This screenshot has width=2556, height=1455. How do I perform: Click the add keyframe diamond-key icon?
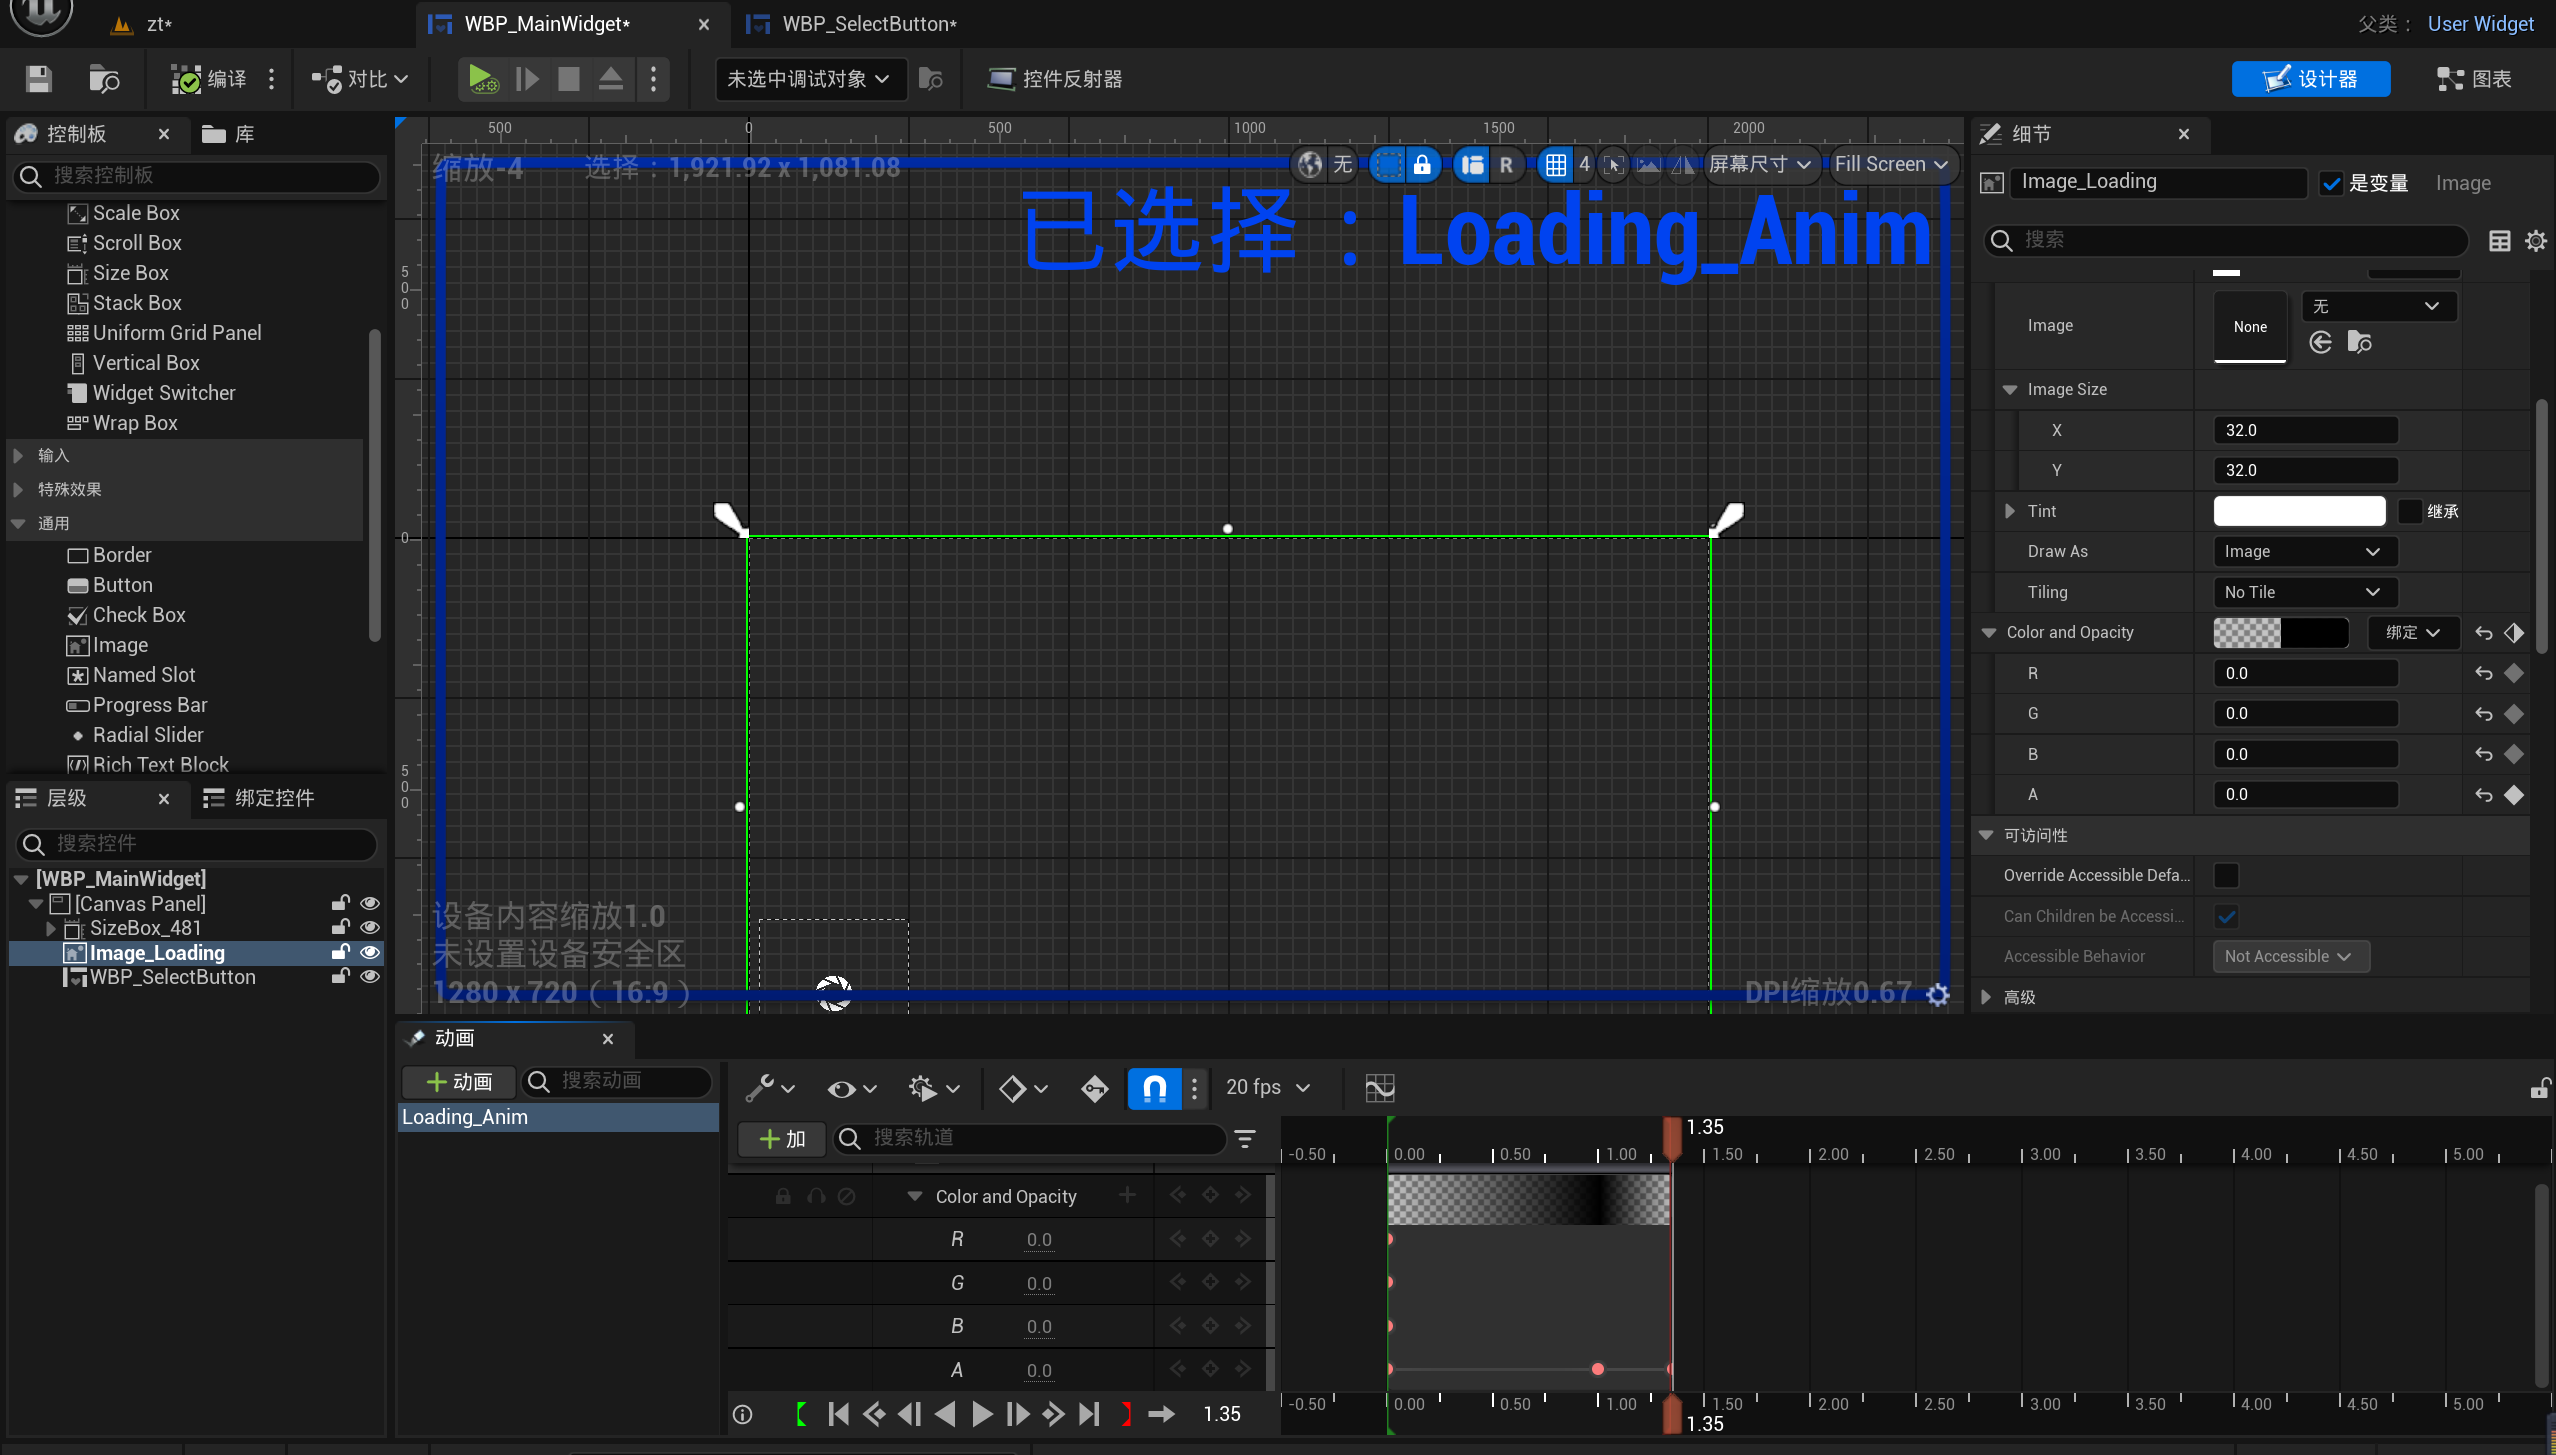[1094, 1088]
